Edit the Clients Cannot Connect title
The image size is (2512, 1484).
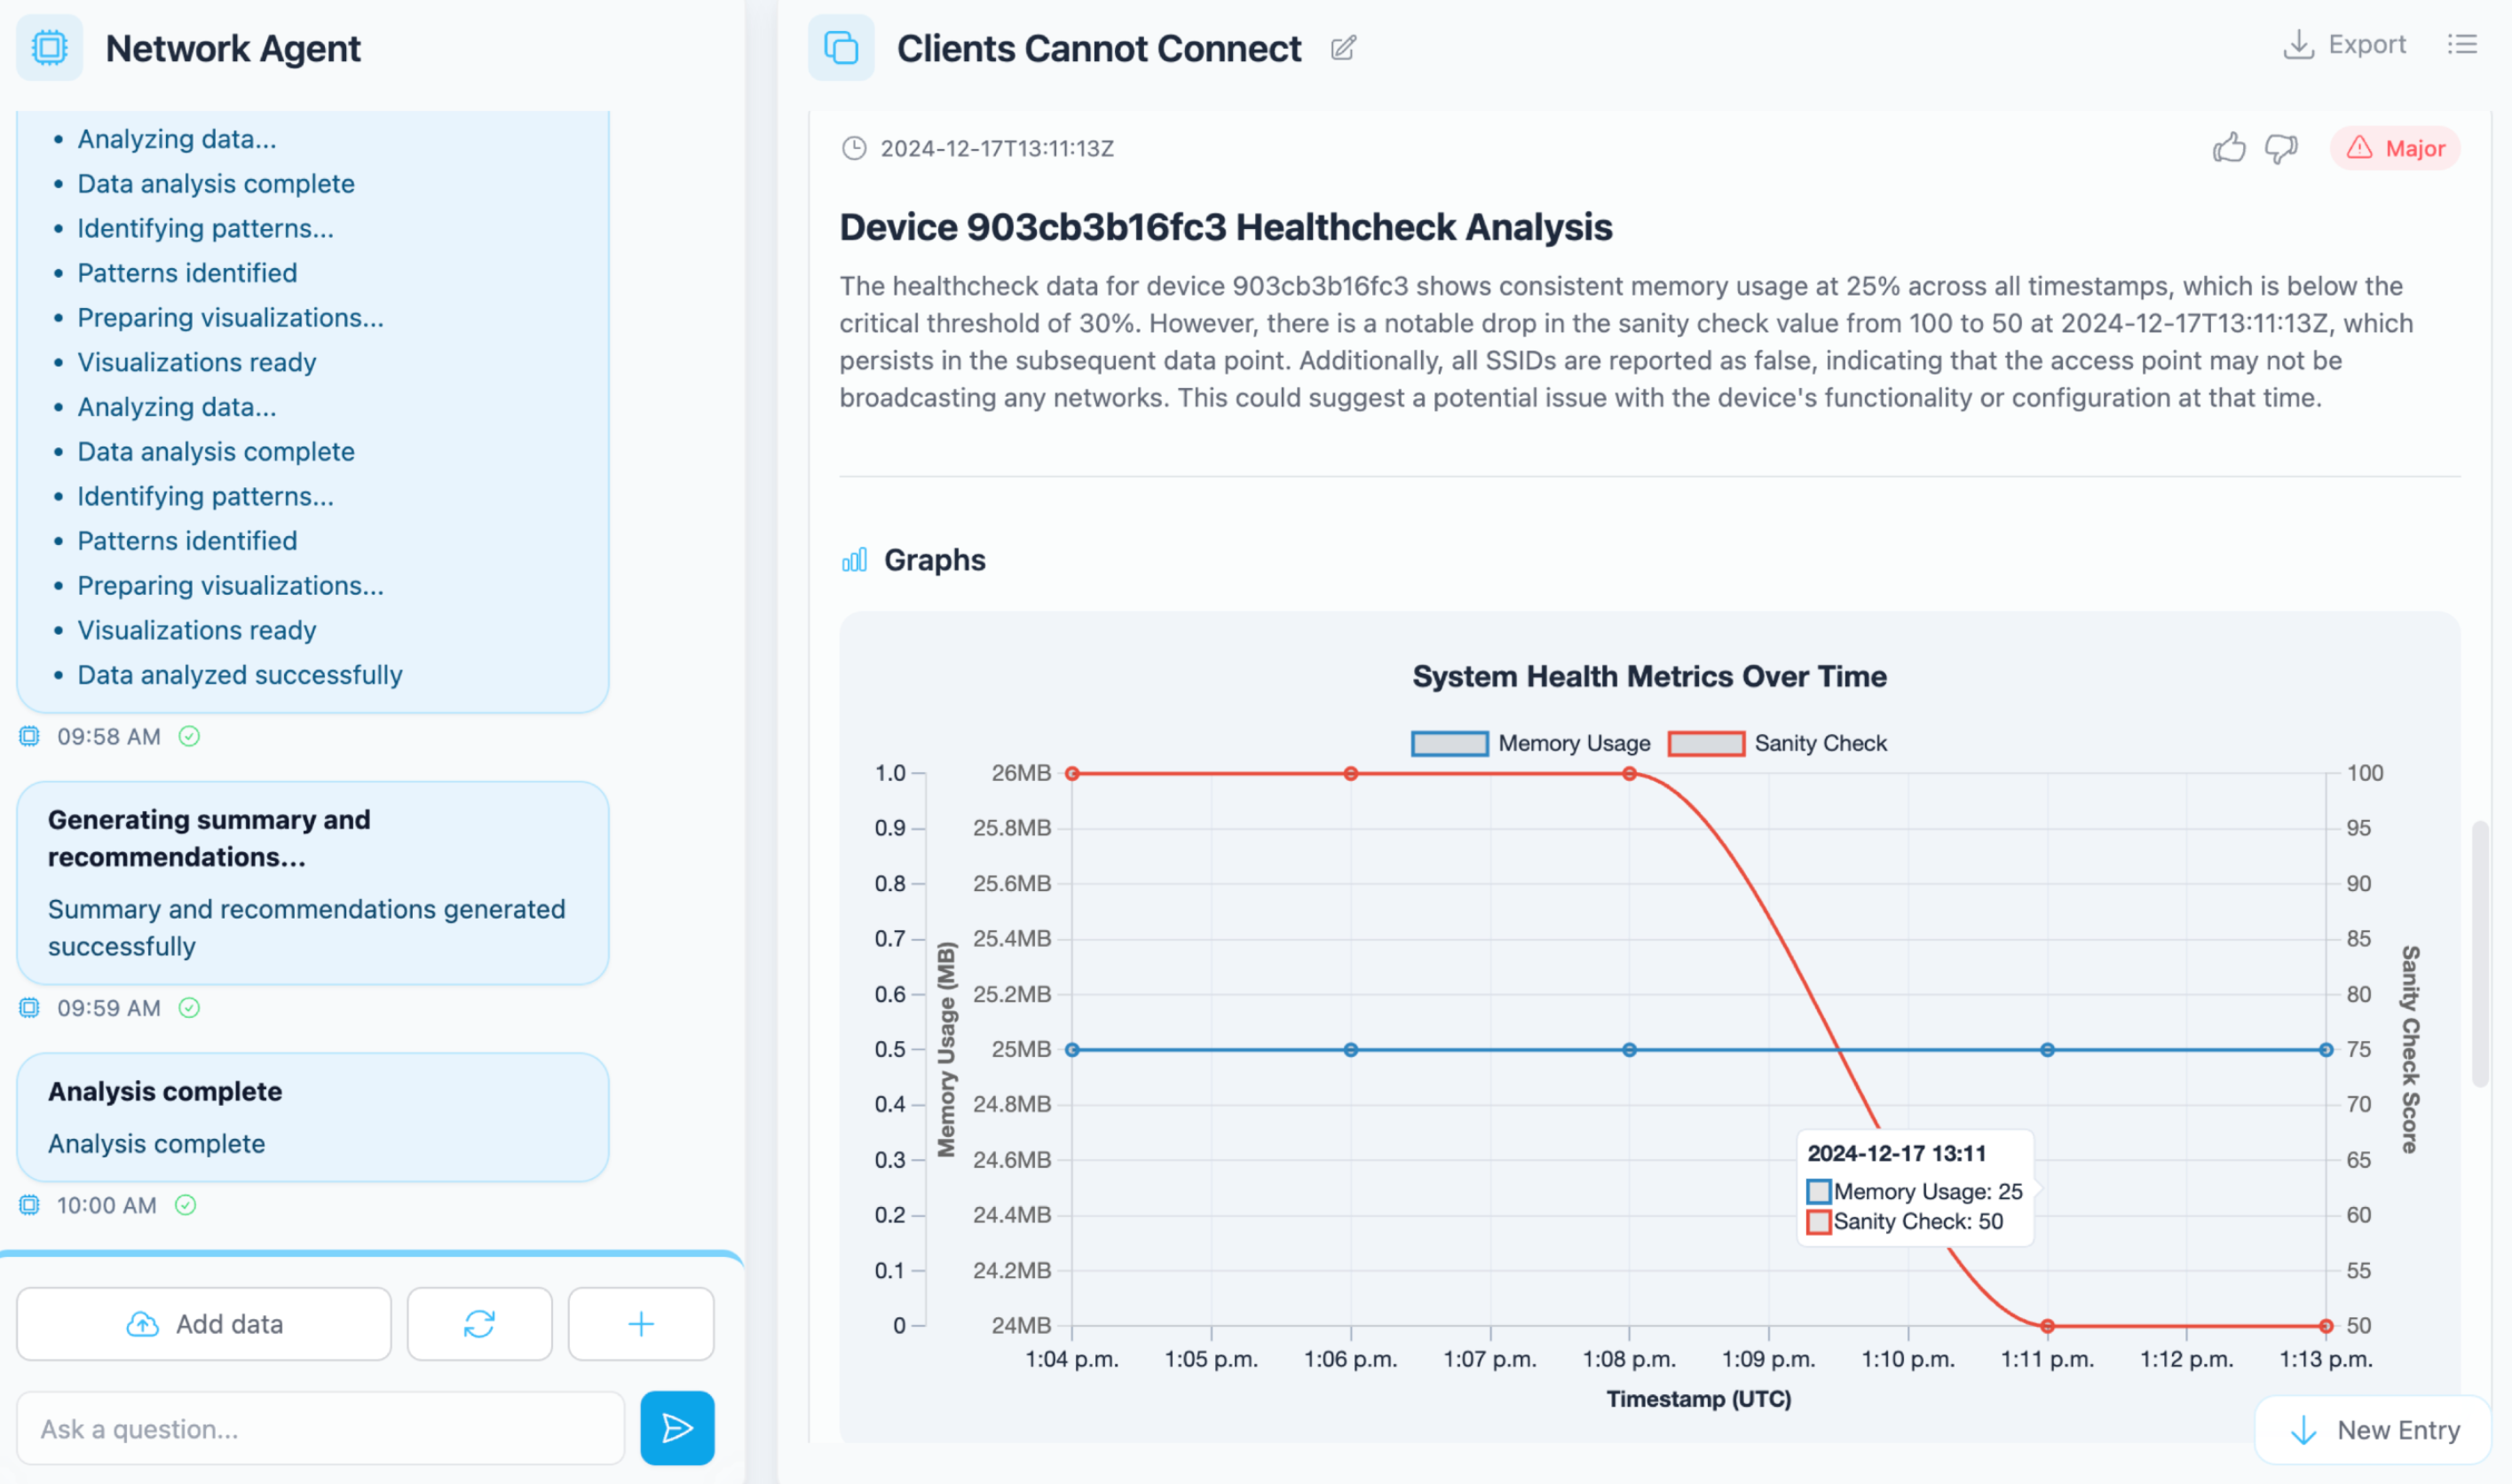click(x=1343, y=48)
